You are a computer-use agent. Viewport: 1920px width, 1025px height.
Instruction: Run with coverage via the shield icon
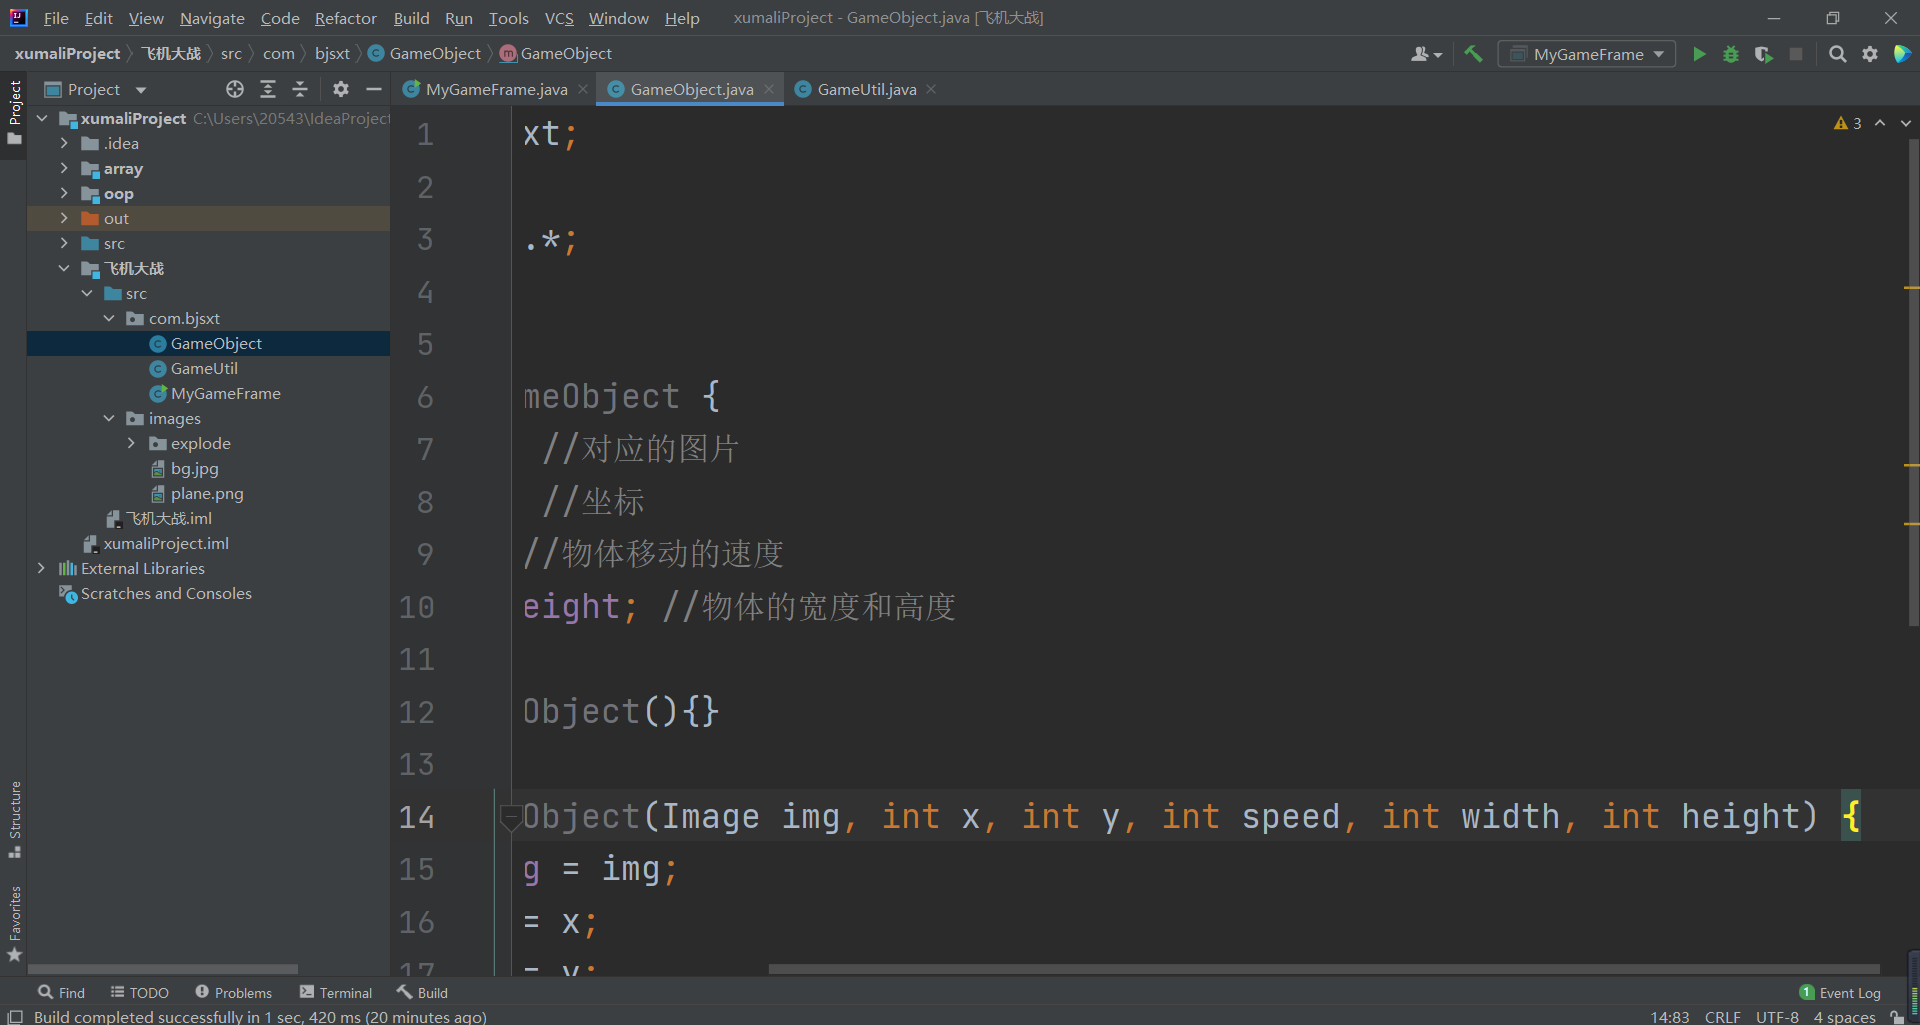pyautogui.click(x=1764, y=54)
